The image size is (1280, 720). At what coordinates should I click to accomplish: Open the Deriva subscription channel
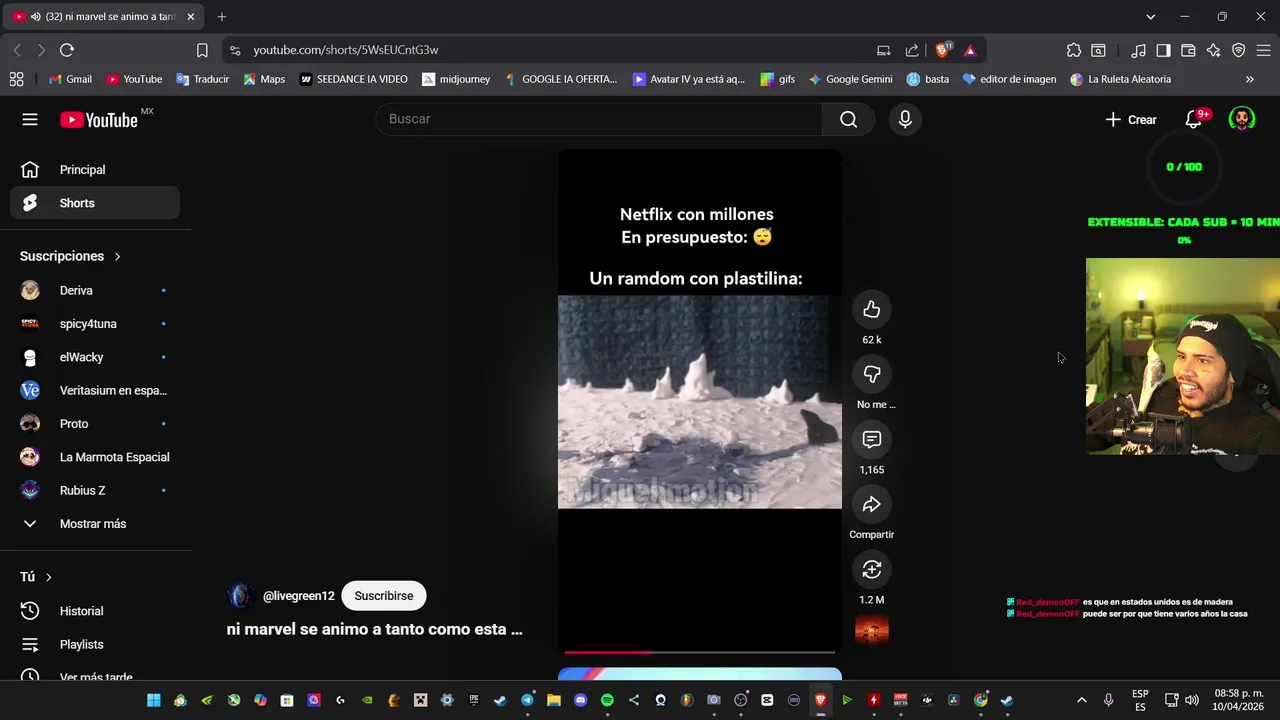point(95,291)
